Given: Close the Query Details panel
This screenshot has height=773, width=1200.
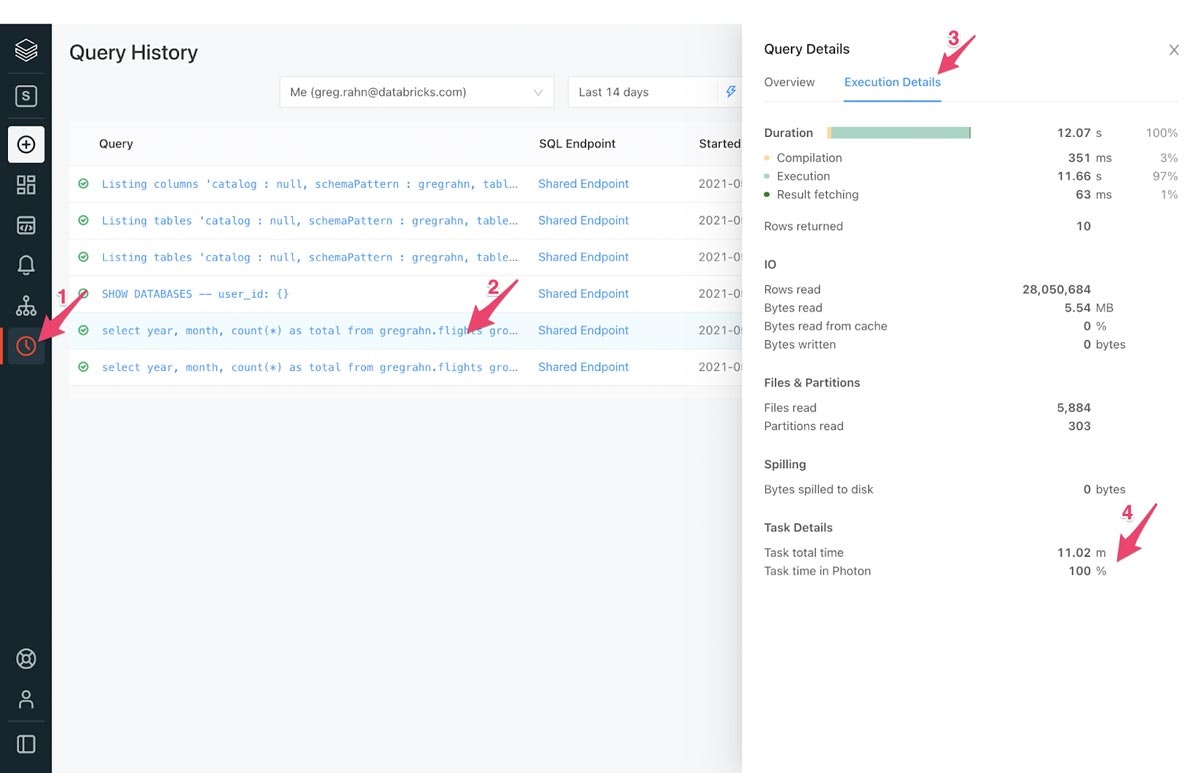Looking at the screenshot, I should pyautogui.click(x=1174, y=50).
